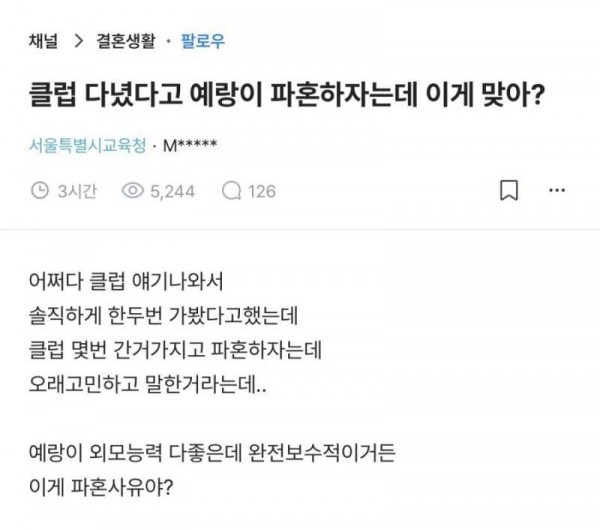Open the three-dot more options menu
The height and width of the screenshot is (530, 600).
(x=557, y=190)
